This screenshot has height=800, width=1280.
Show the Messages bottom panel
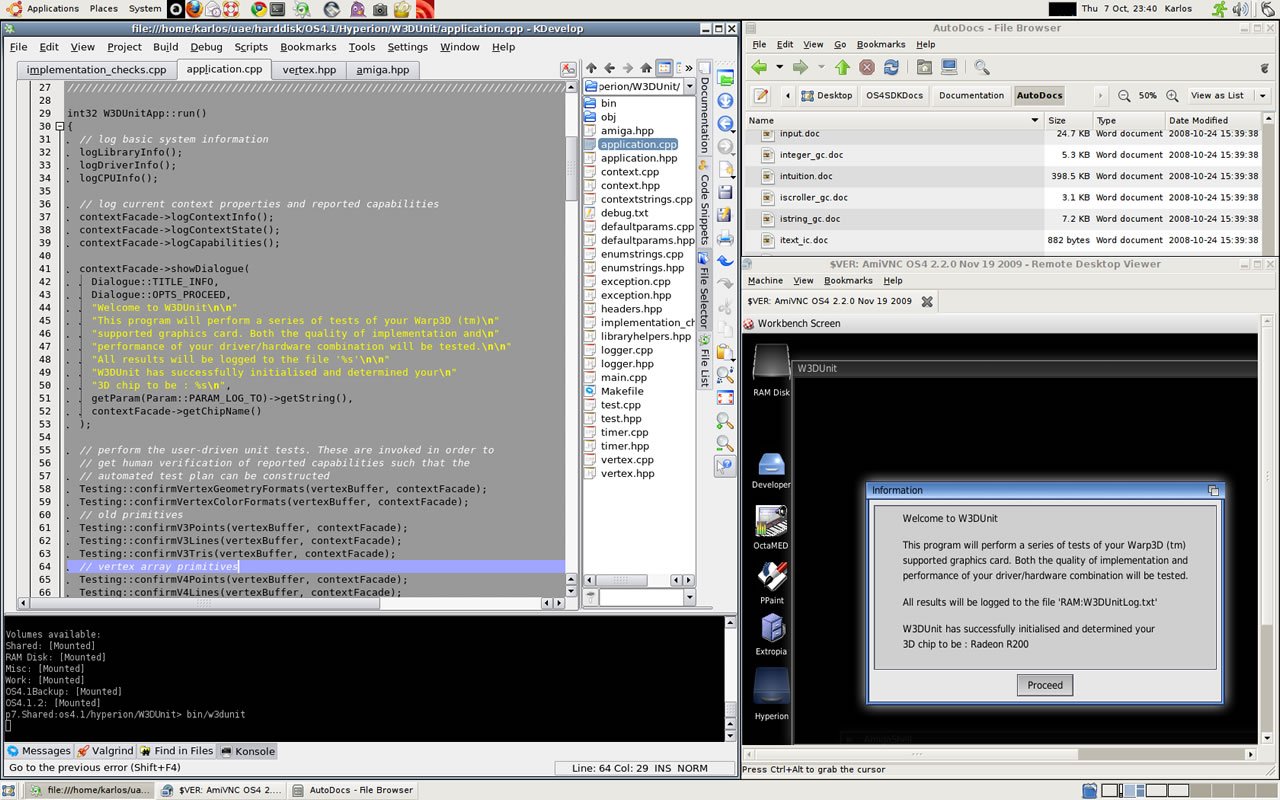pos(38,751)
